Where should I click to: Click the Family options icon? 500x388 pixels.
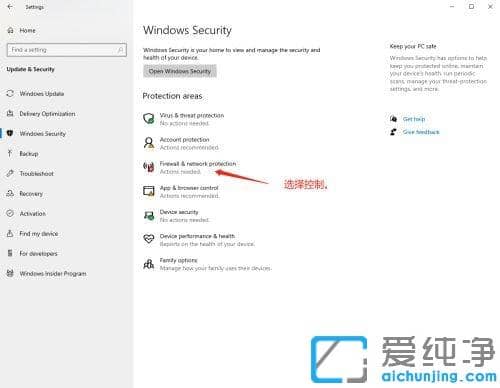149,264
